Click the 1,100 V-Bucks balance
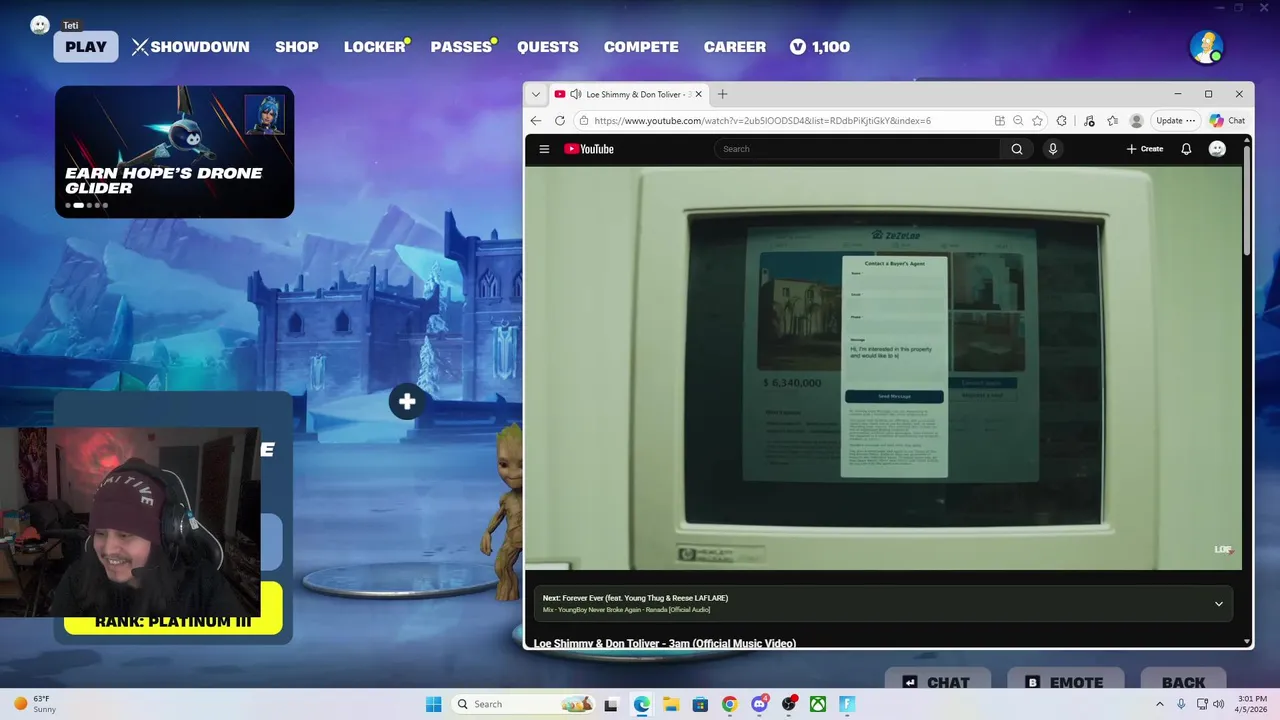Viewport: 1280px width, 720px height. (x=820, y=47)
